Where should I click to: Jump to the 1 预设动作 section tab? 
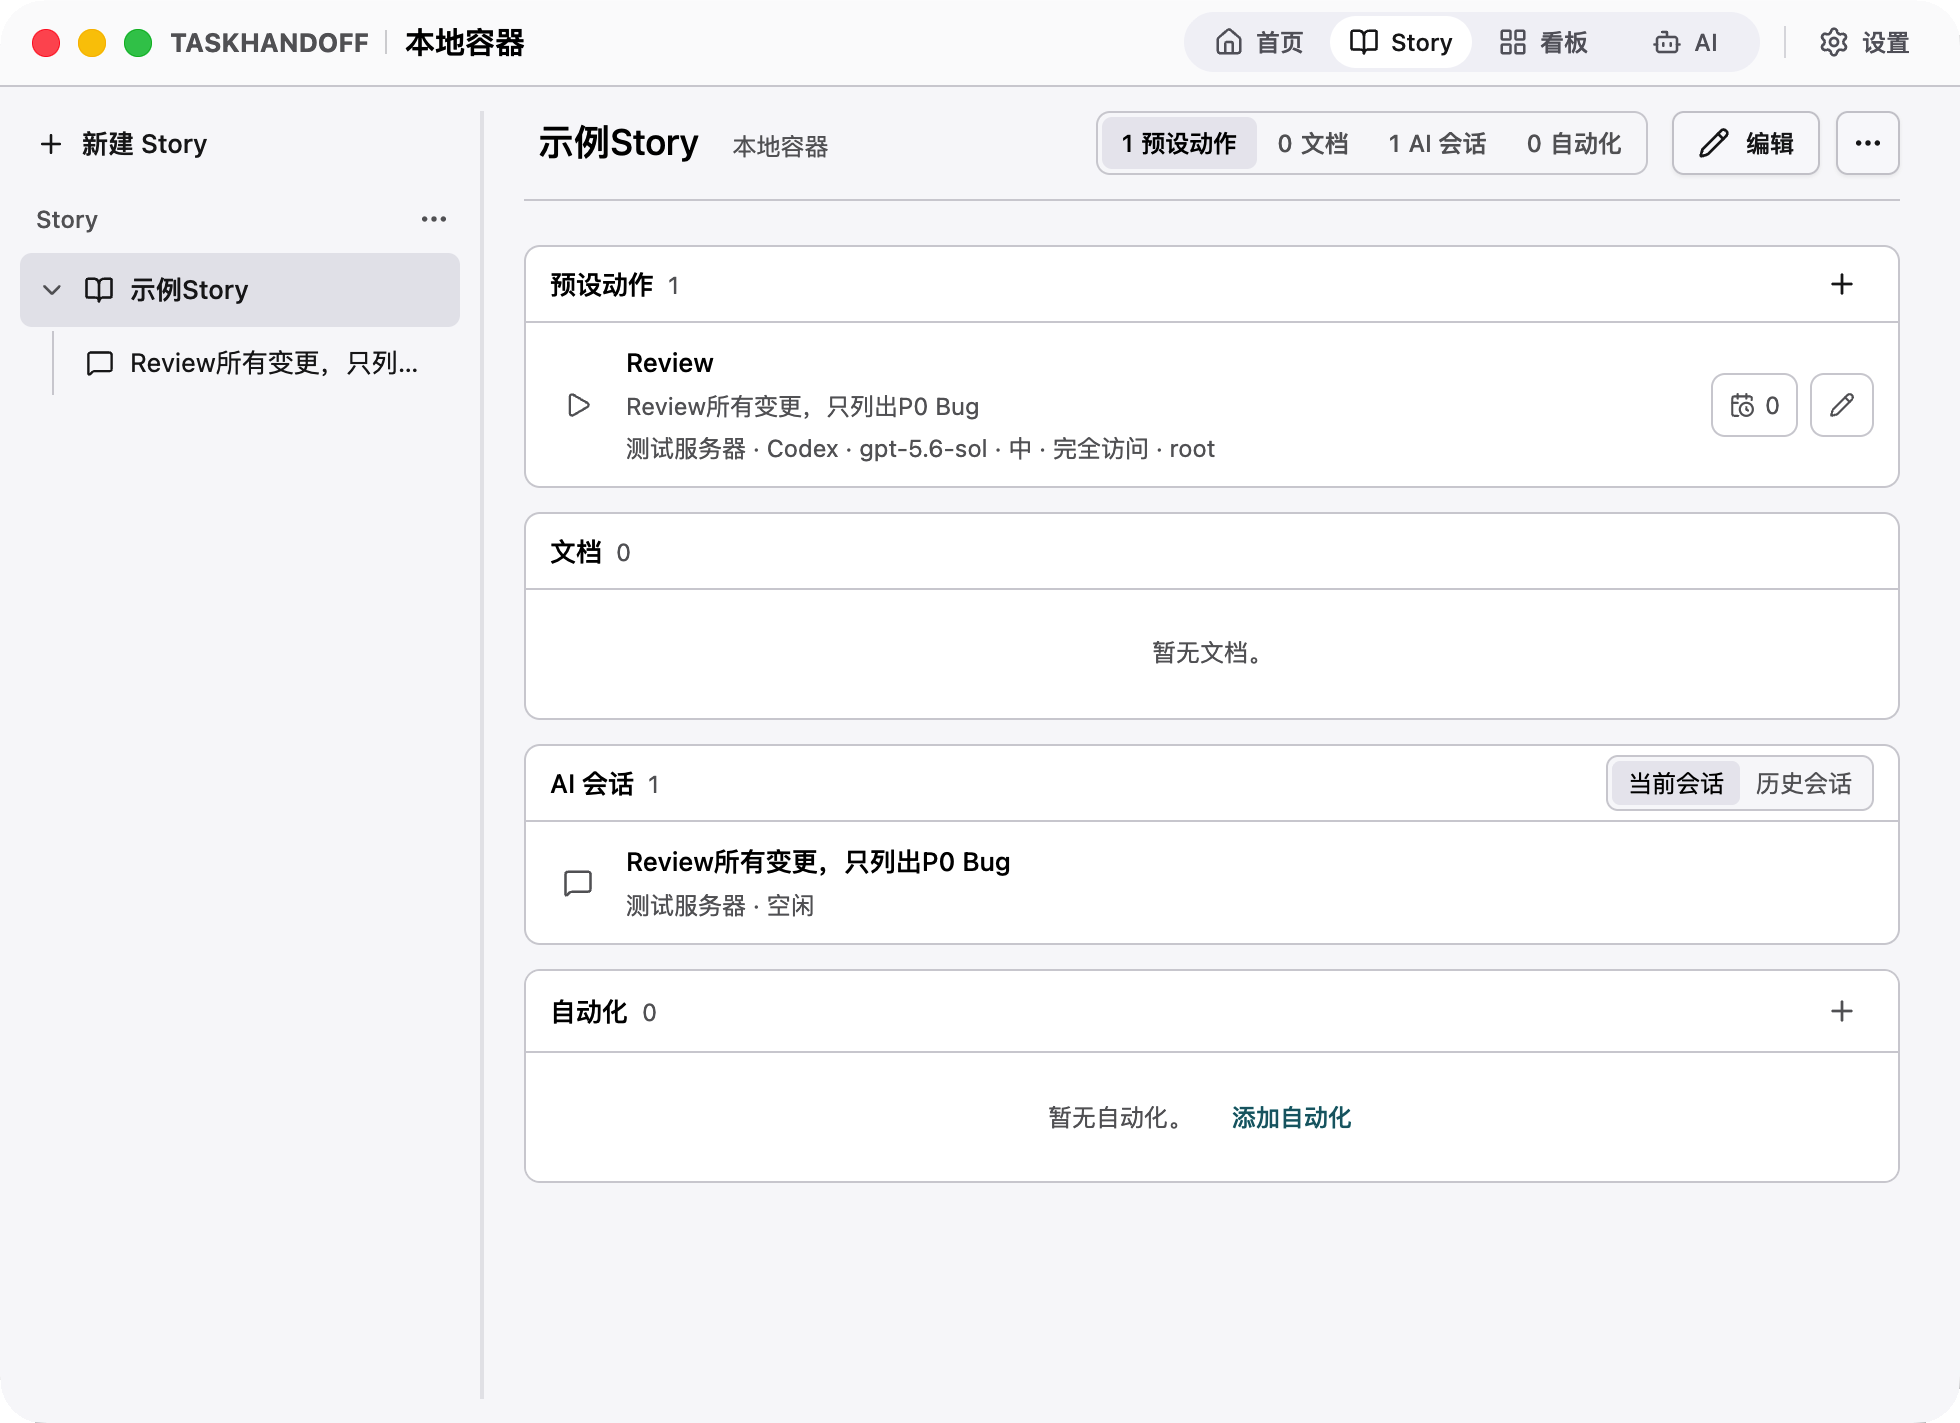click(x=1179, y=143)
